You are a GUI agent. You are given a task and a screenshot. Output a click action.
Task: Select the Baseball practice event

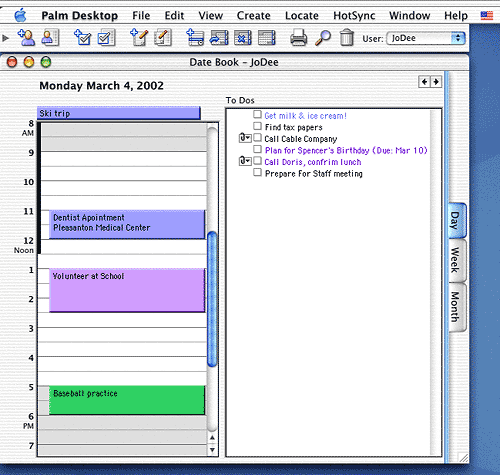point(127,400)
